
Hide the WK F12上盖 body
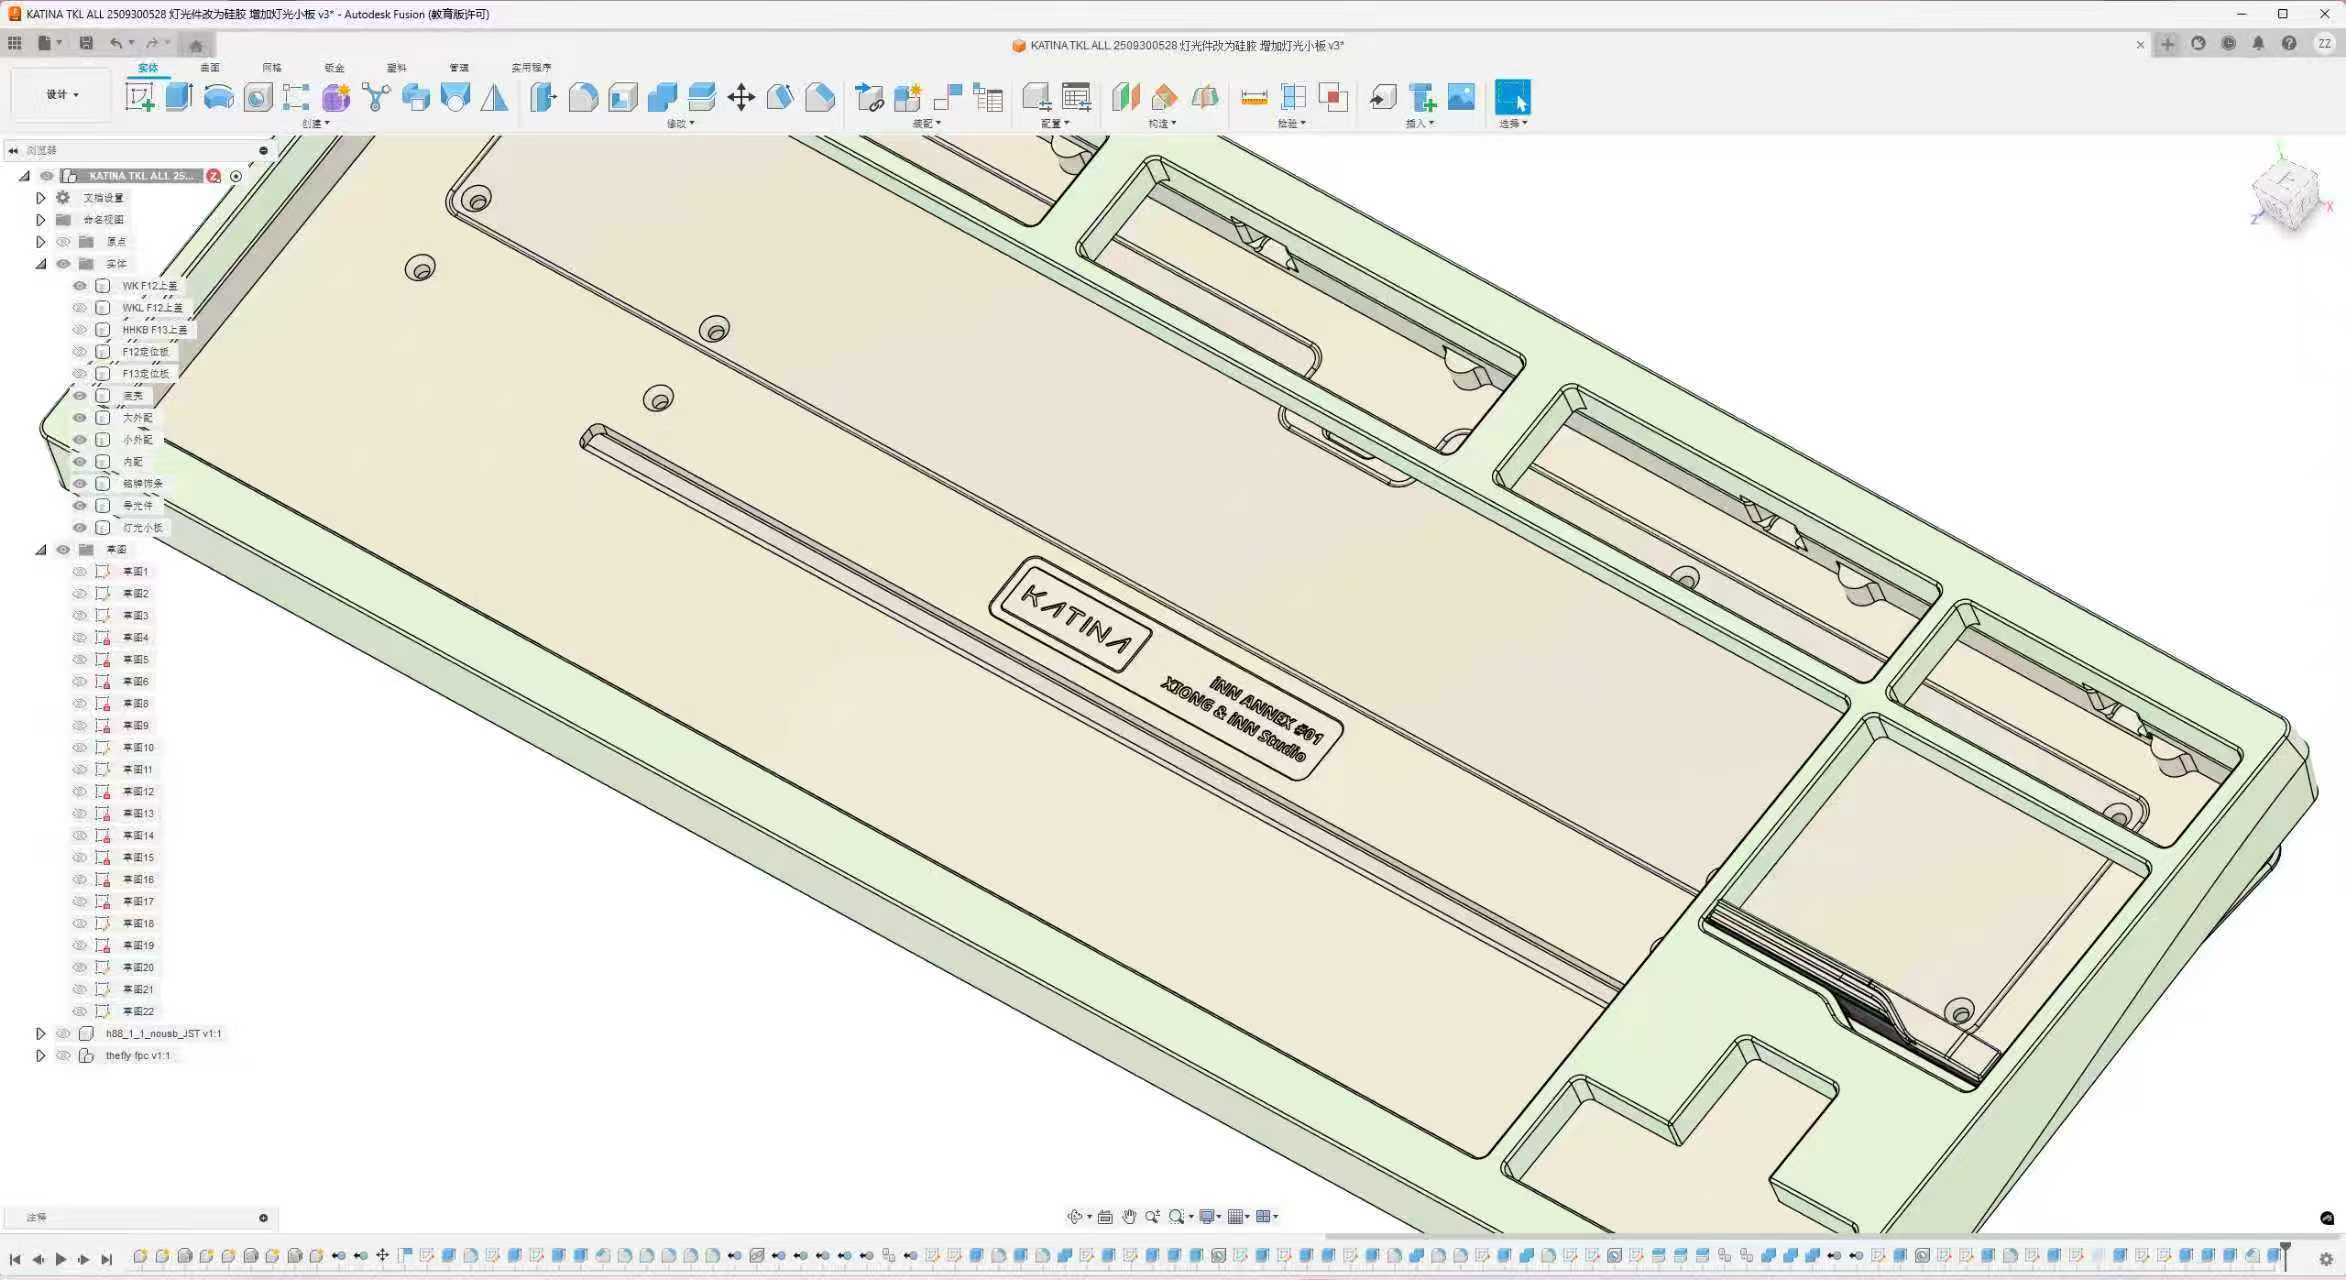80,286
